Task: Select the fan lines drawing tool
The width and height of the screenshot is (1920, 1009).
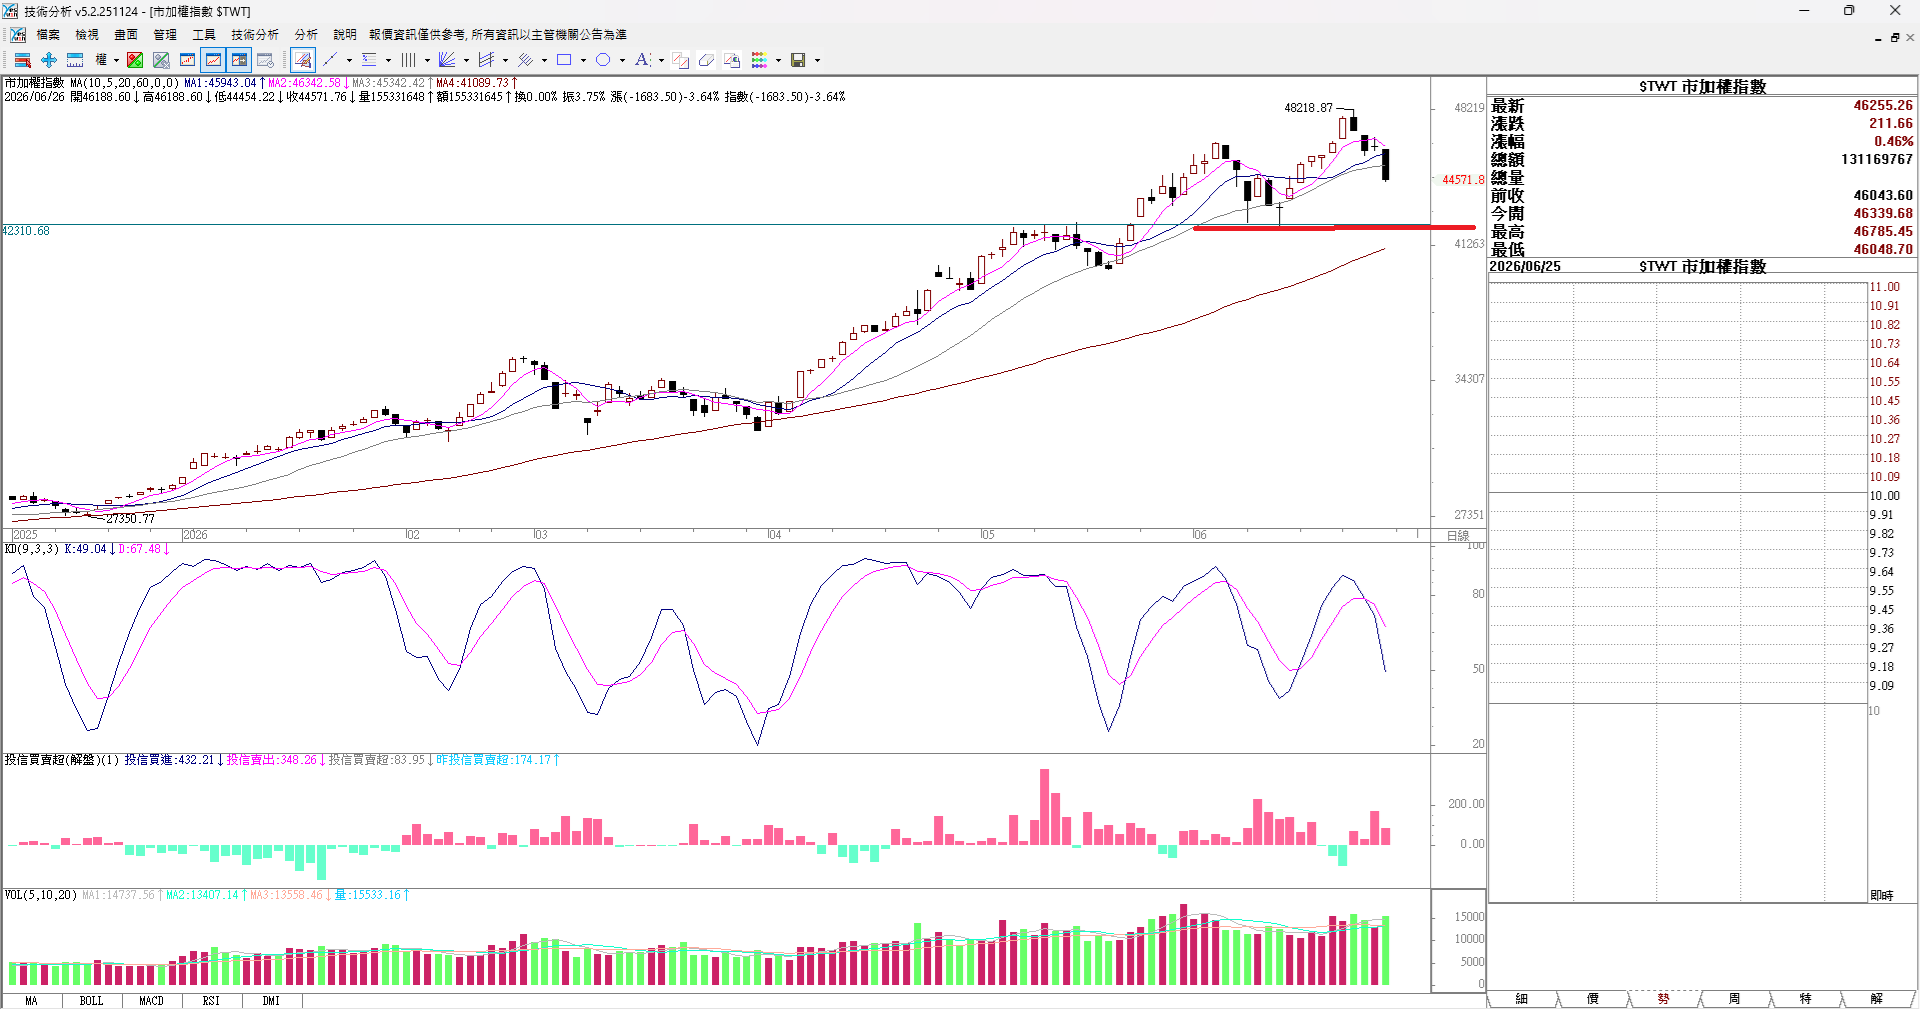Action: pyautogui.click(x=447, y=60)
